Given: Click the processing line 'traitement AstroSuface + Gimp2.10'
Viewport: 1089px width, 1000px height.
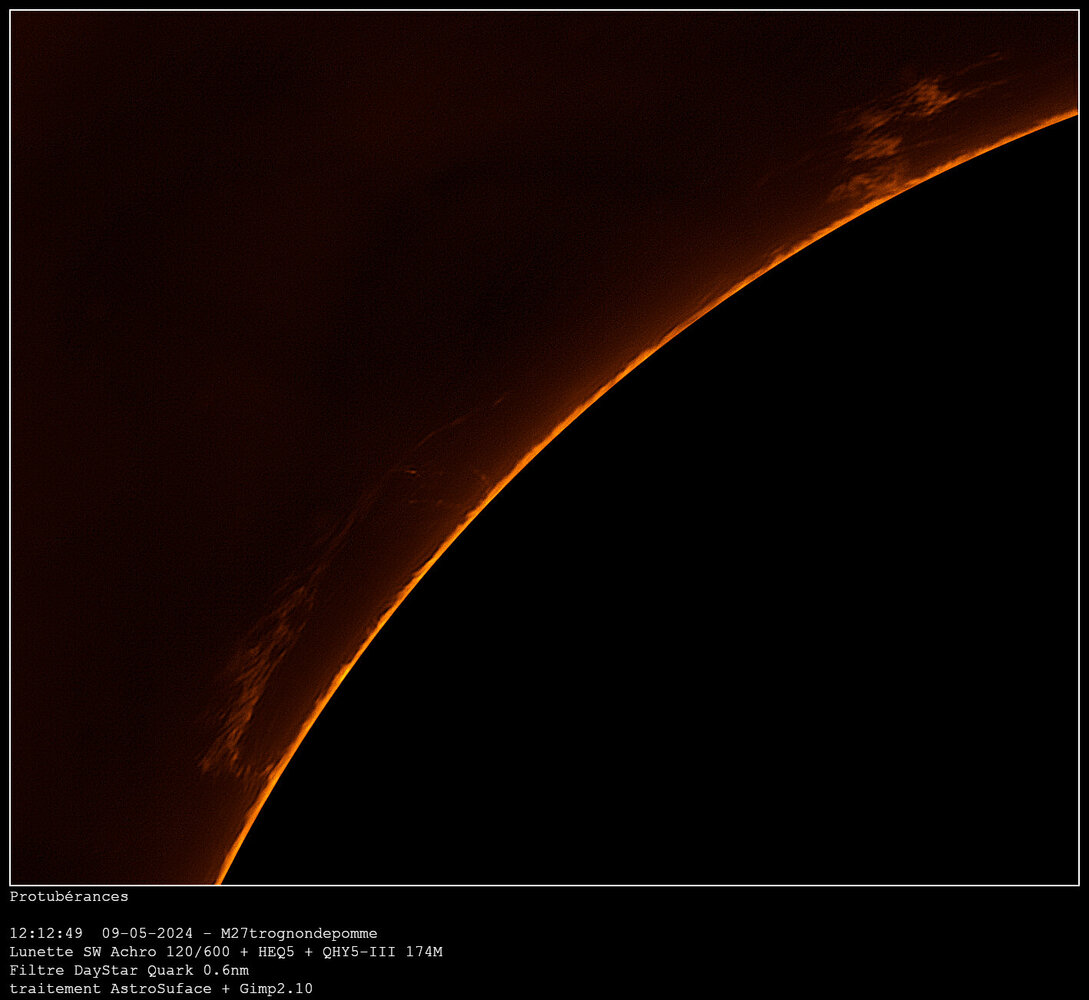Looking at the screenshot, I should coord(161,988).
